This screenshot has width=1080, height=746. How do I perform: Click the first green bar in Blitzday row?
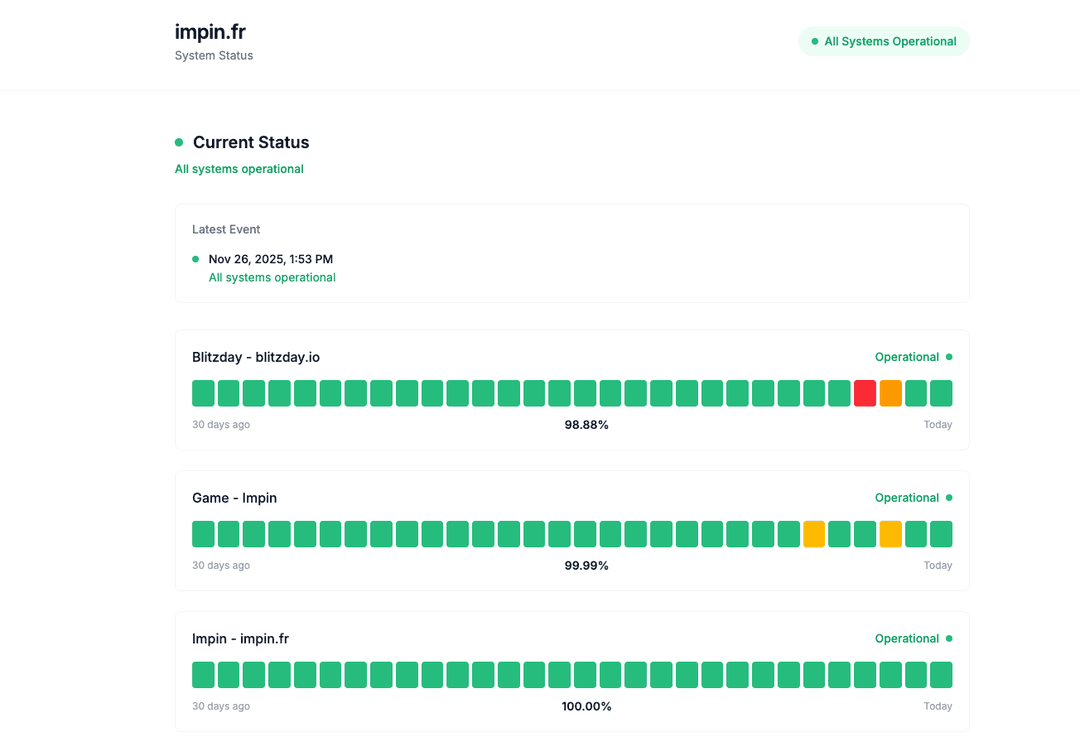click(x=203, y=393)
